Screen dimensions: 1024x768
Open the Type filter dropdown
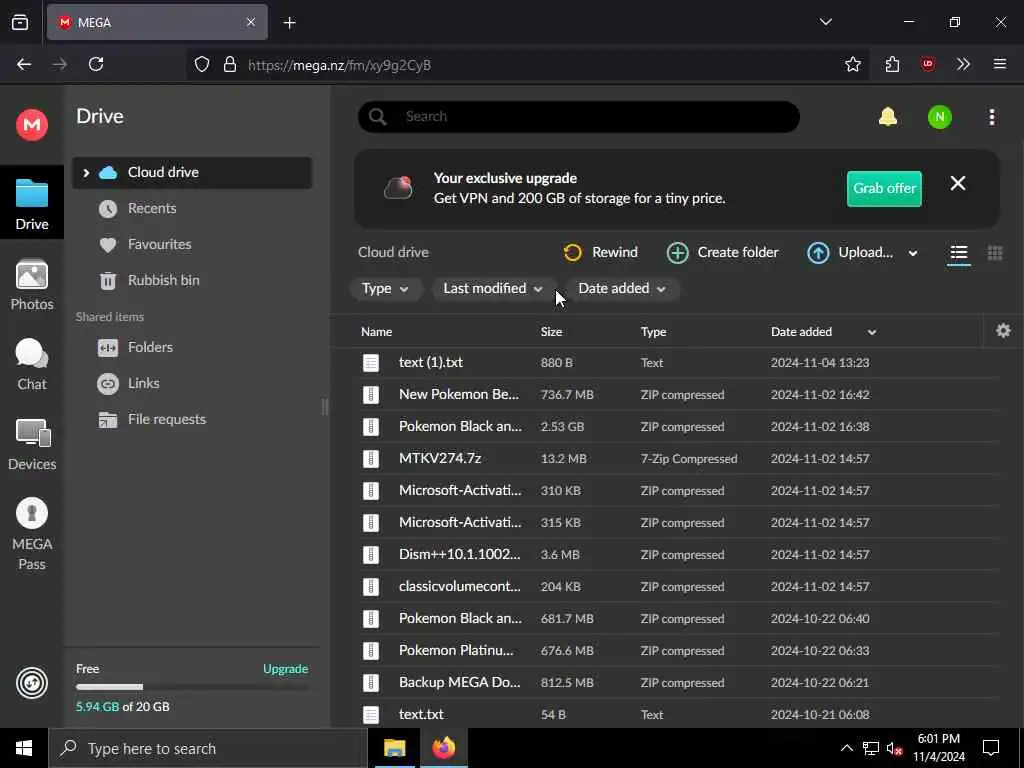[x=385, y=289]
